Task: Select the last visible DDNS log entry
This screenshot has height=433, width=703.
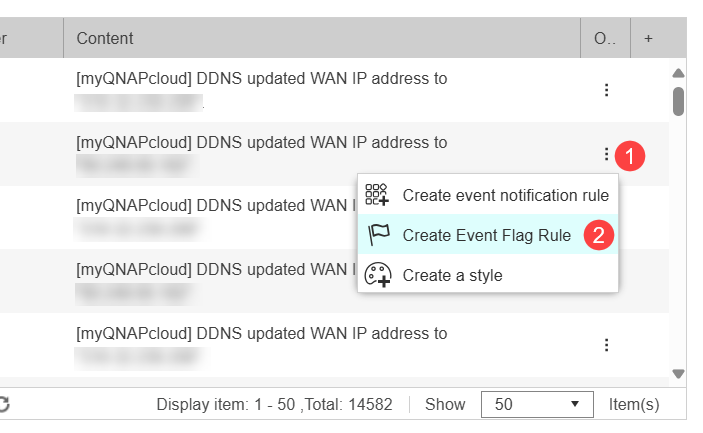Action: click(x=261, y=334)
